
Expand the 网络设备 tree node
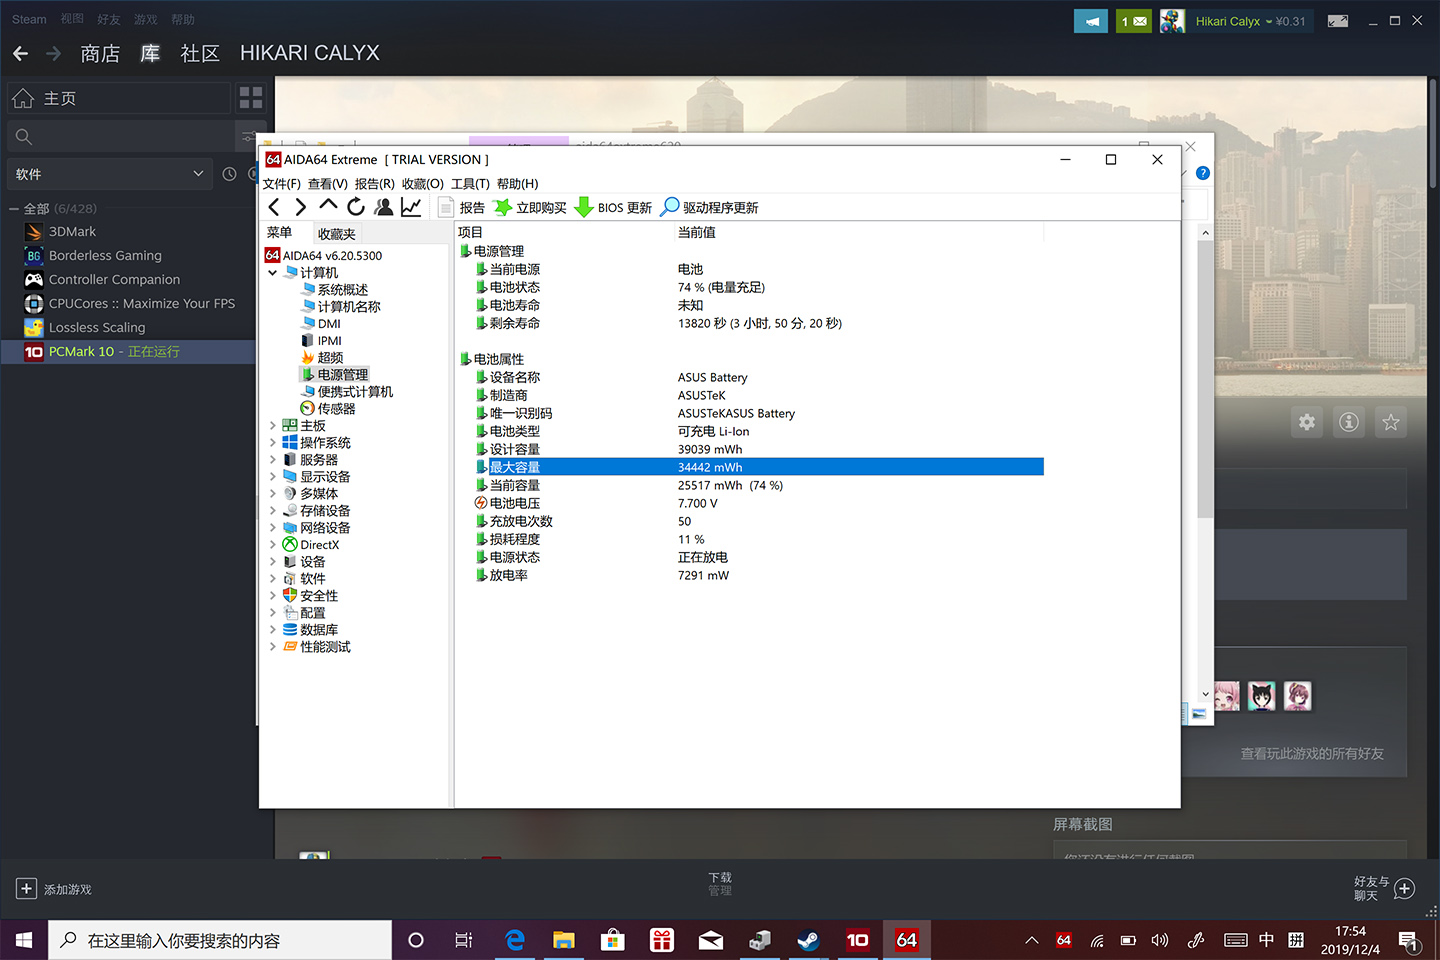(x=273, y=528)
